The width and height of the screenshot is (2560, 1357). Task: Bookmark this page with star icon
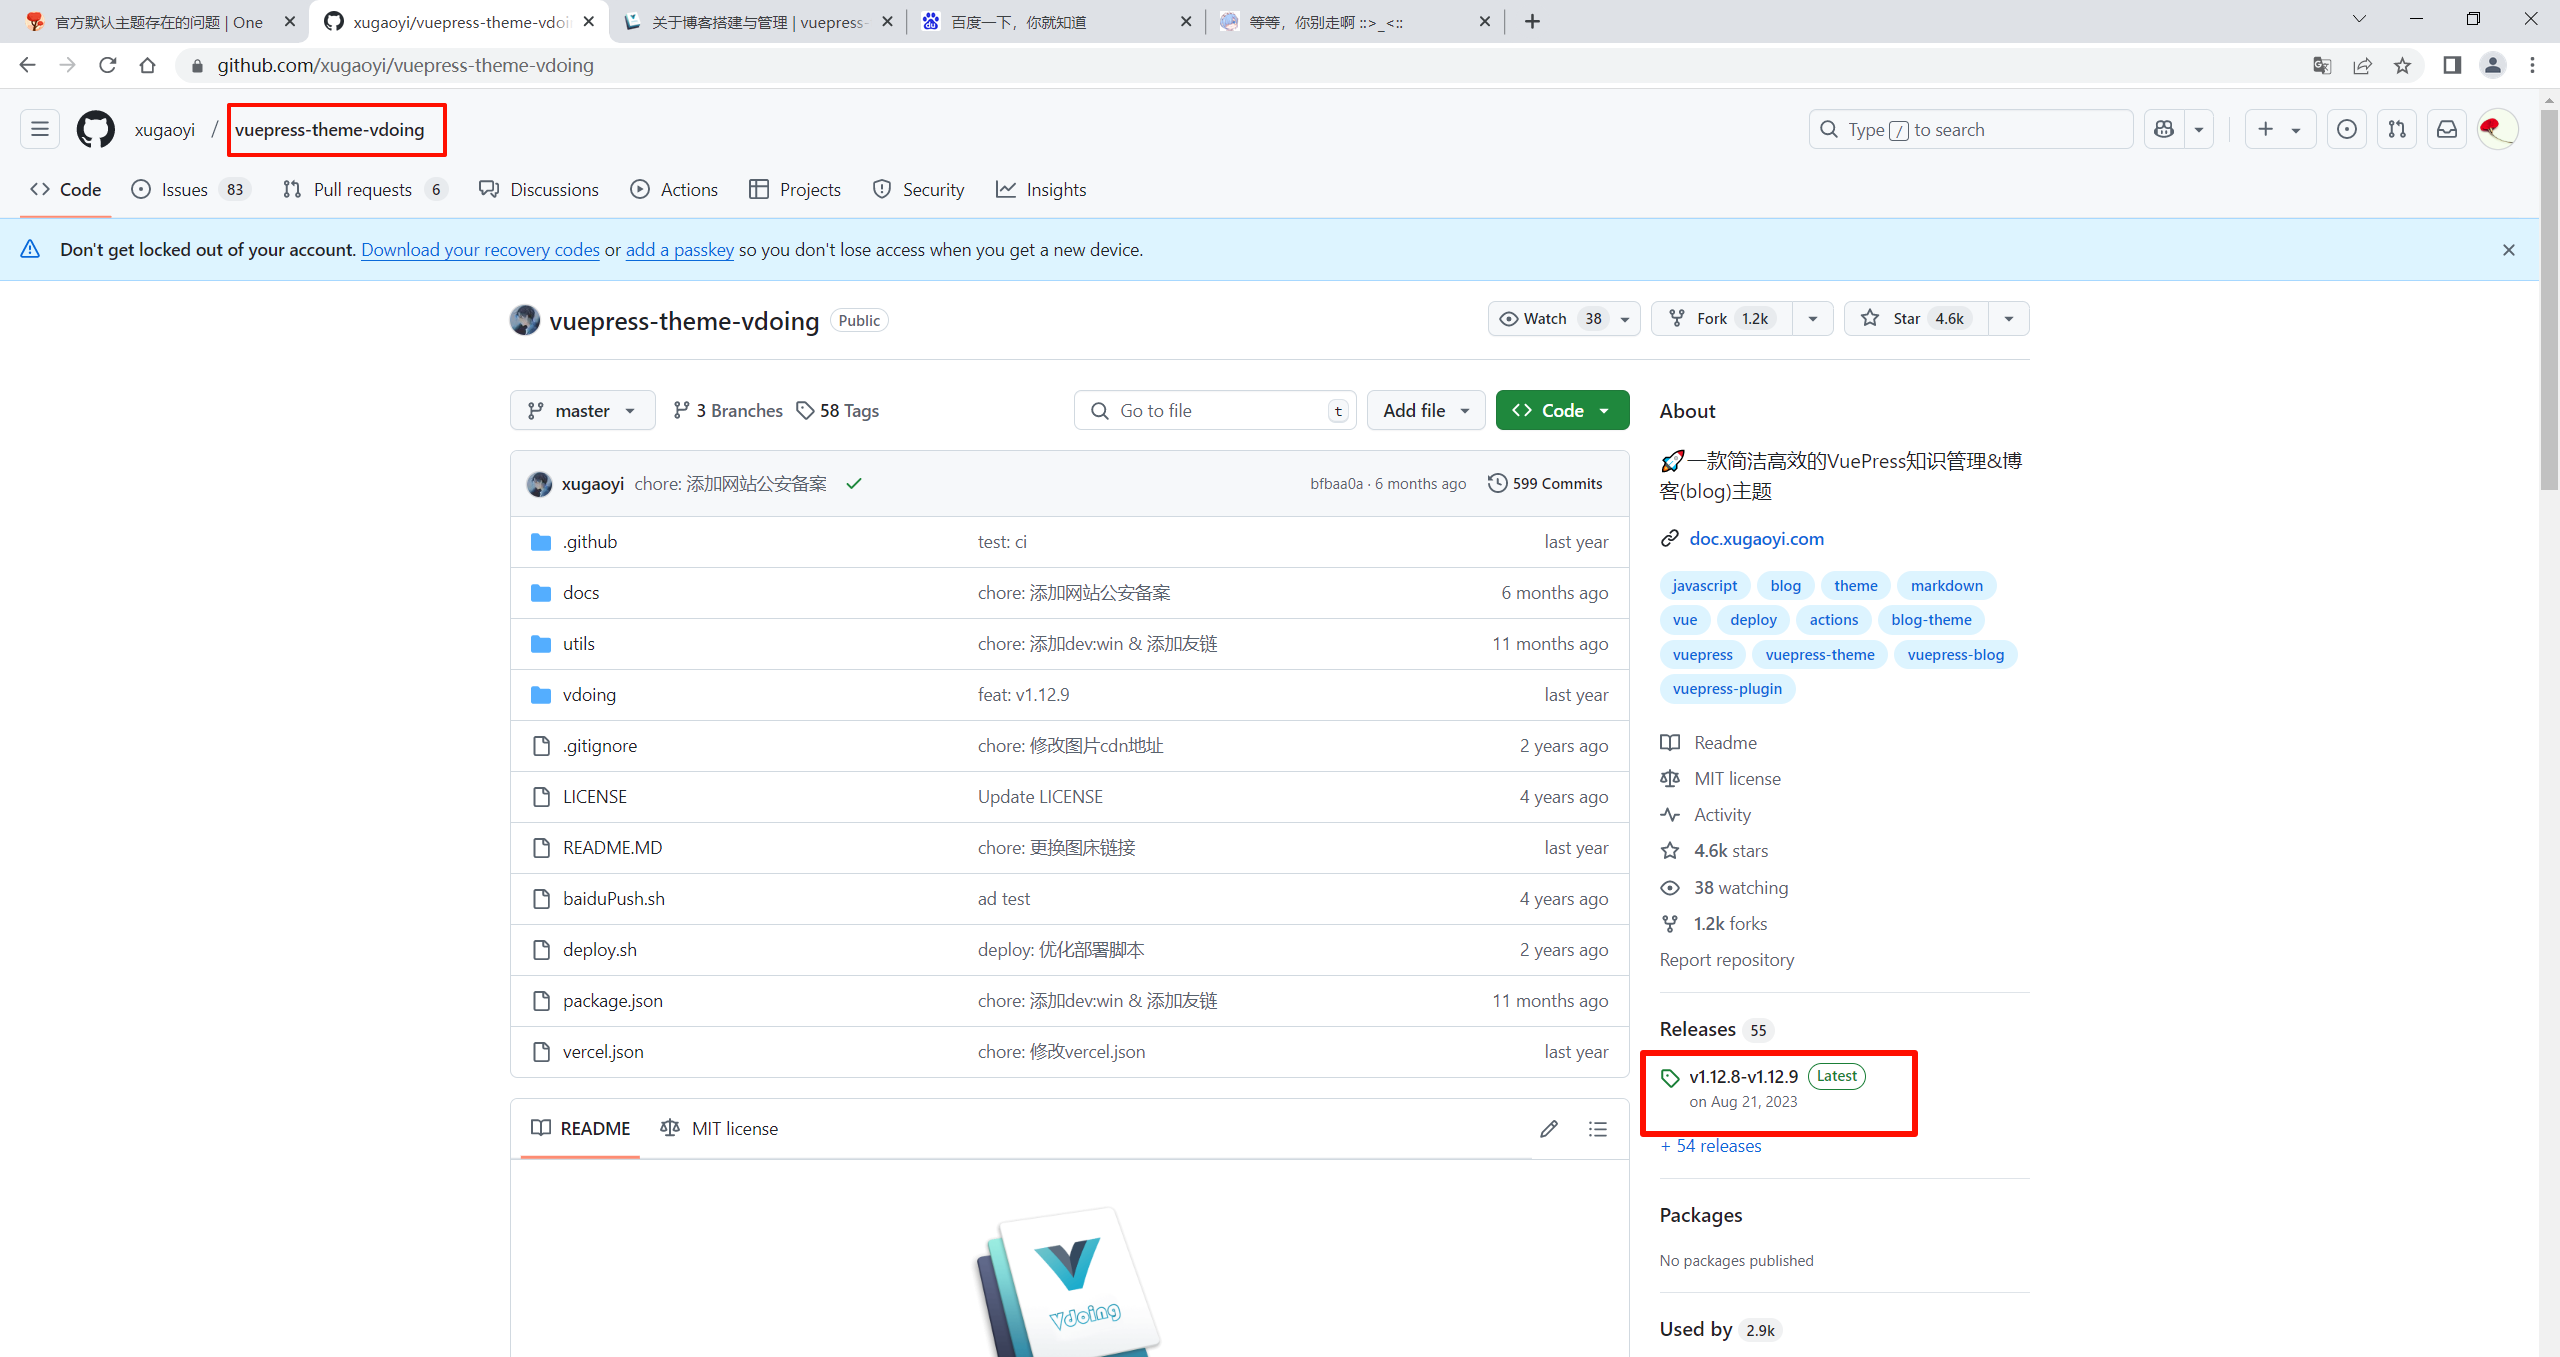2402,65
